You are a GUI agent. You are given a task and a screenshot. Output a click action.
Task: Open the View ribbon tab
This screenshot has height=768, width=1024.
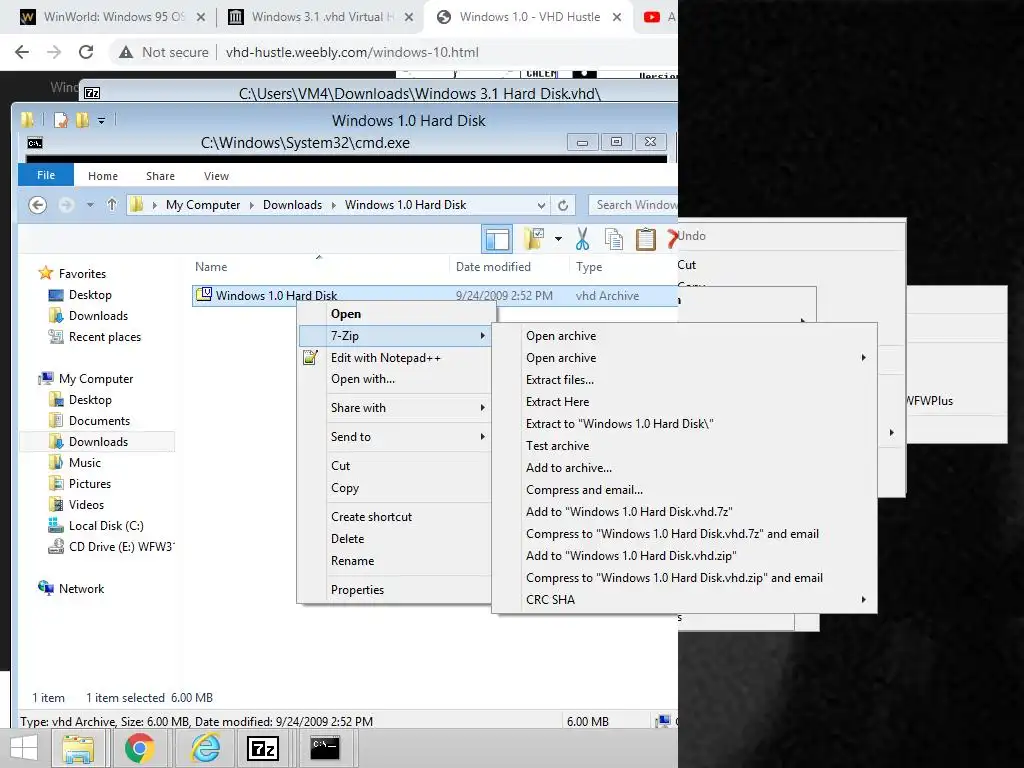[216, 176]
